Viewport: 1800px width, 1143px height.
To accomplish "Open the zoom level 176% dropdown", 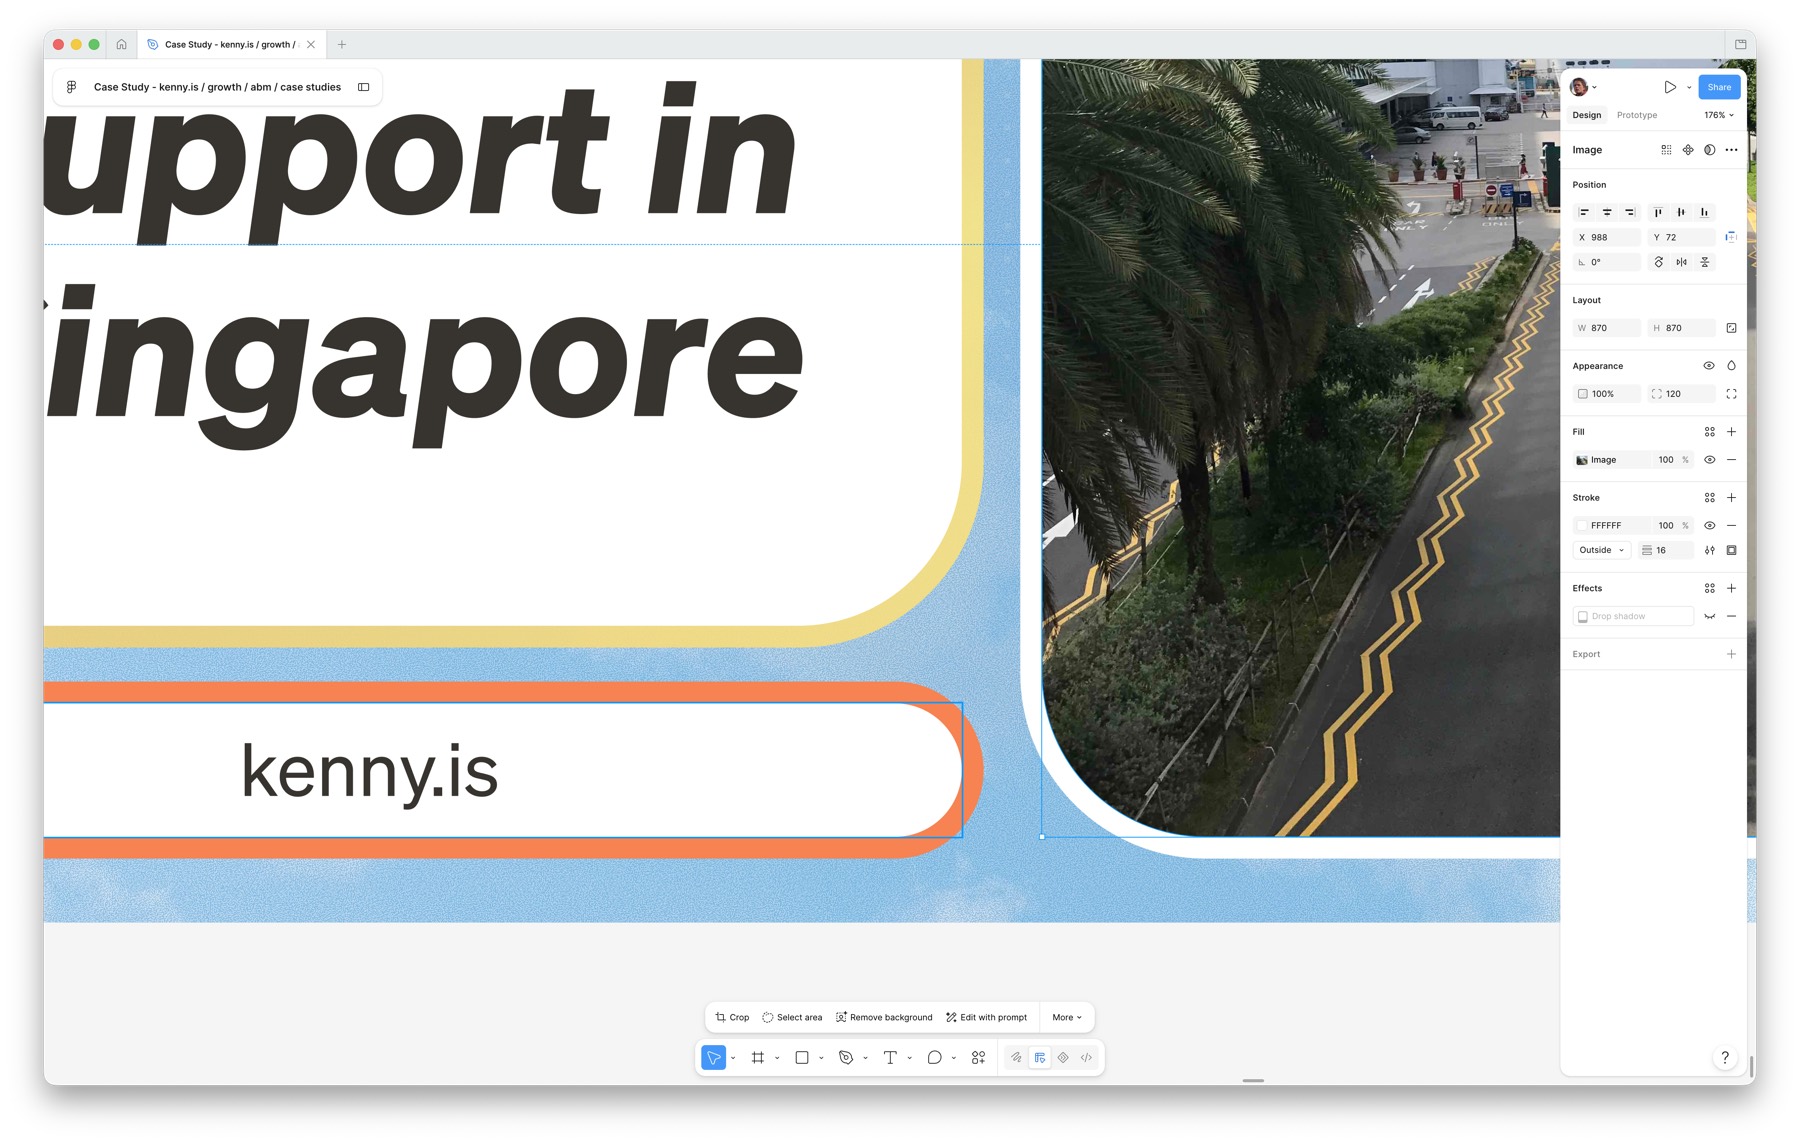I will pyautogui.click(x=1719, y=115).
